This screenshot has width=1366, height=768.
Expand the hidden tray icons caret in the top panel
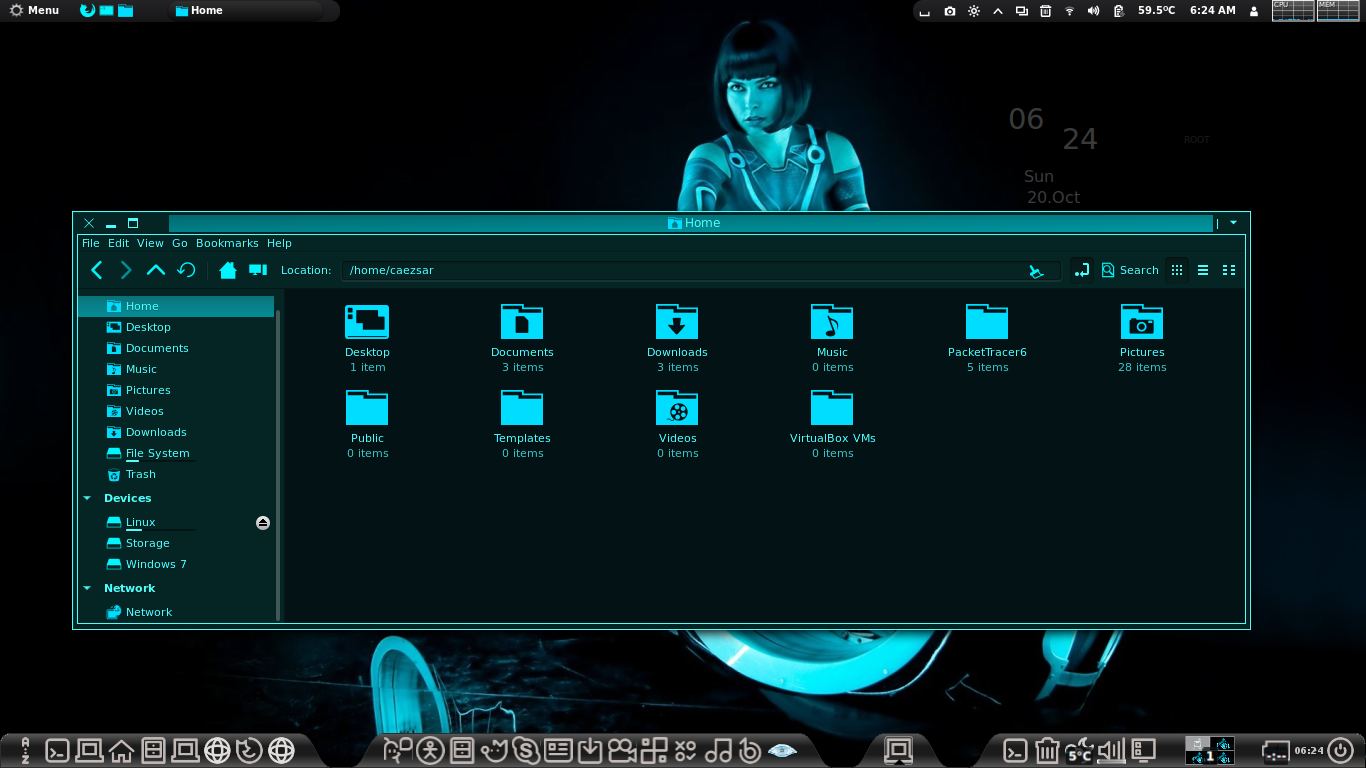click(997, 11)
